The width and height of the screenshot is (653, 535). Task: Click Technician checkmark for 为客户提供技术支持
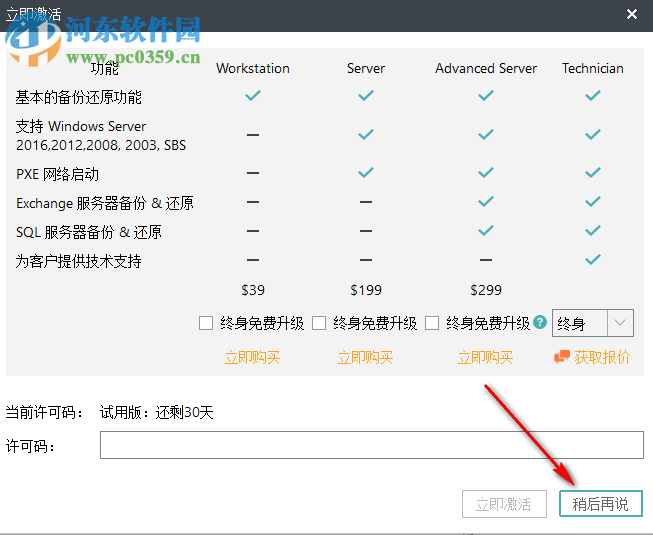coord(593,259)
